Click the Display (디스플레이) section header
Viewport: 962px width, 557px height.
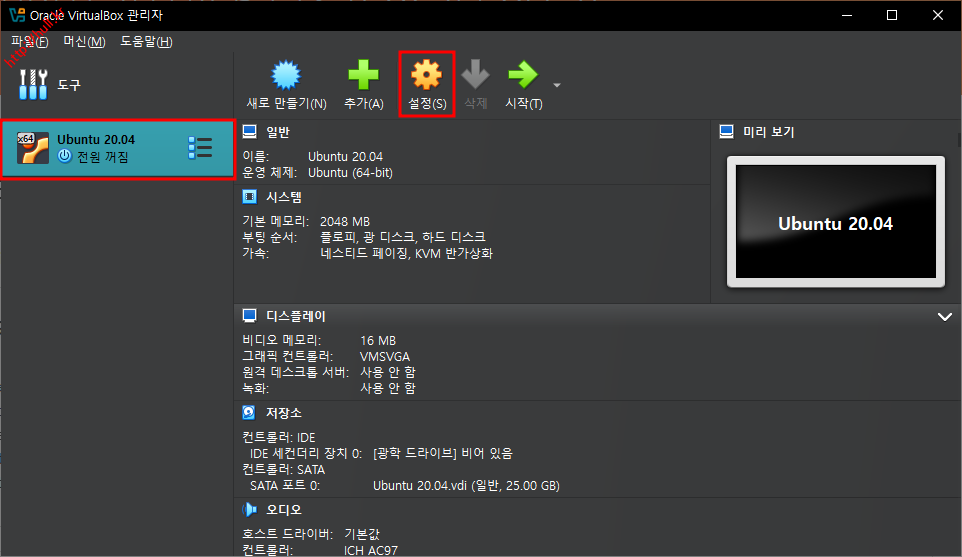296,316
